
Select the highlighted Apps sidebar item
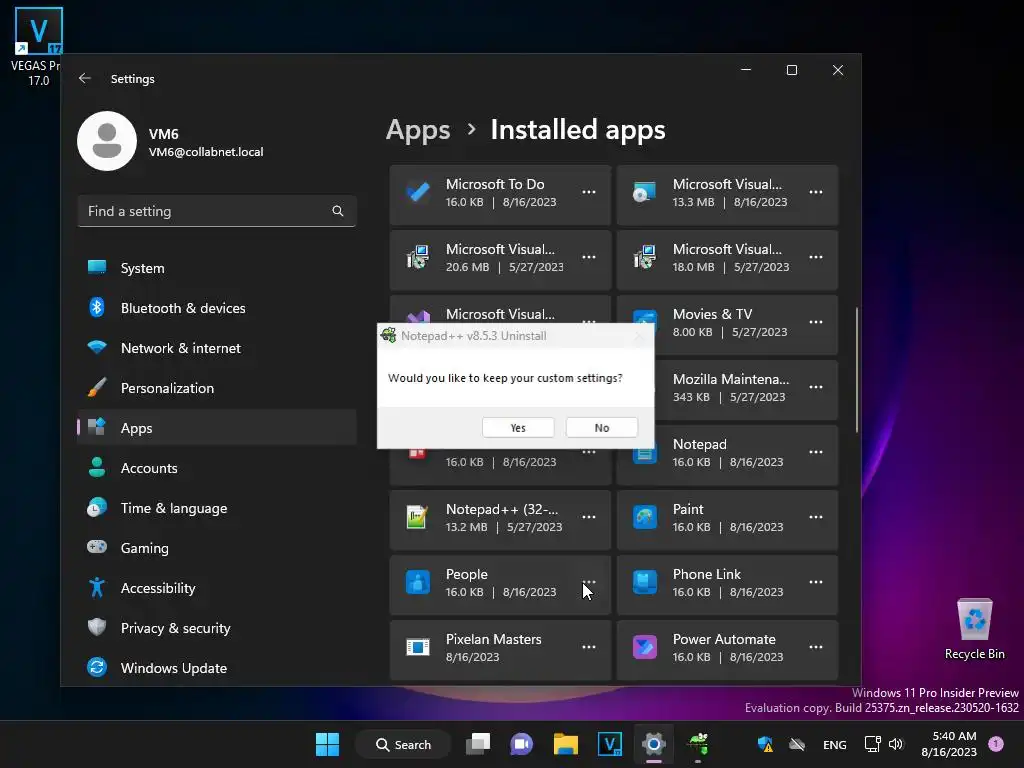216,428
